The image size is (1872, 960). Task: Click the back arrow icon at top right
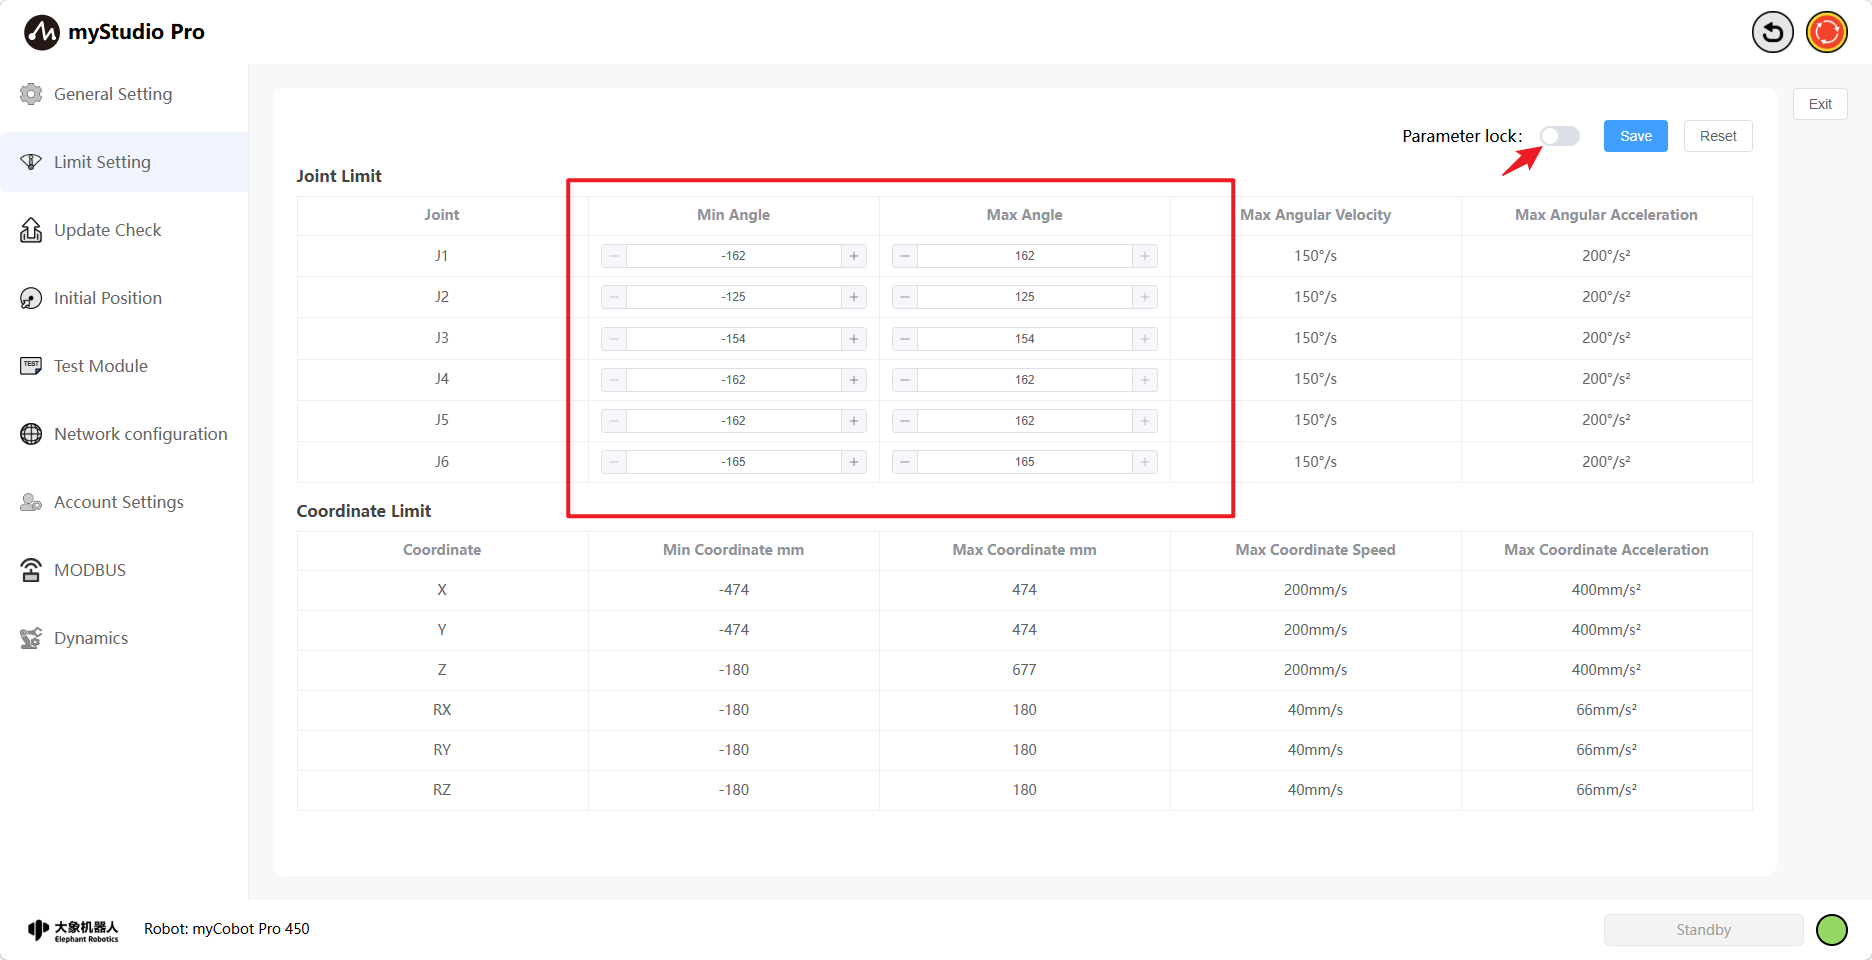(1772, 33)
